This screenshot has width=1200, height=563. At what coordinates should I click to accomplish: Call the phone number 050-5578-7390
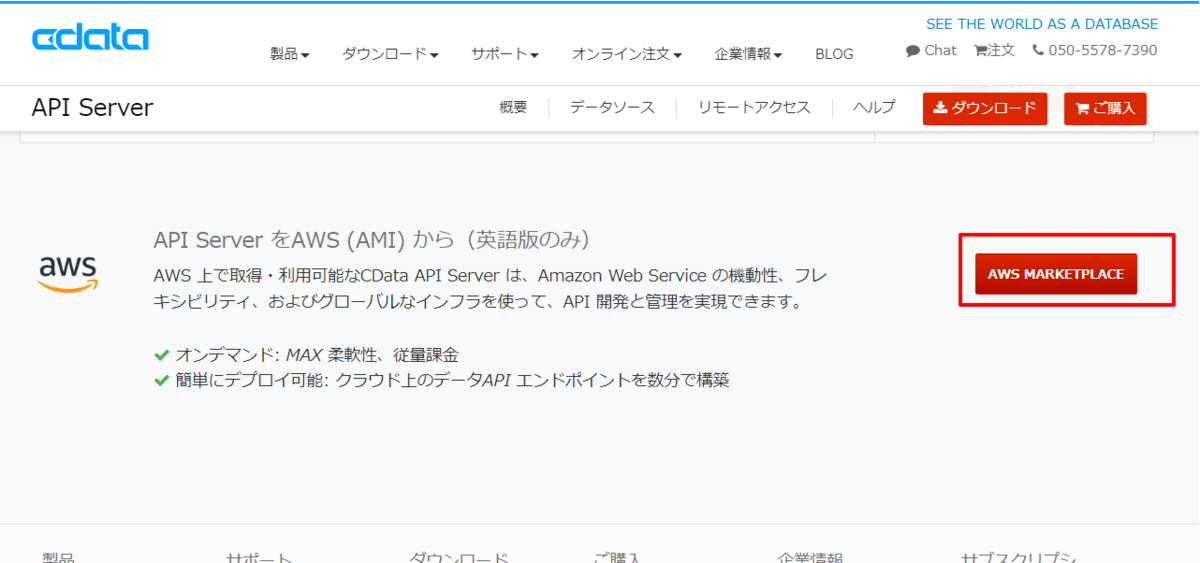click(1095, 50)
